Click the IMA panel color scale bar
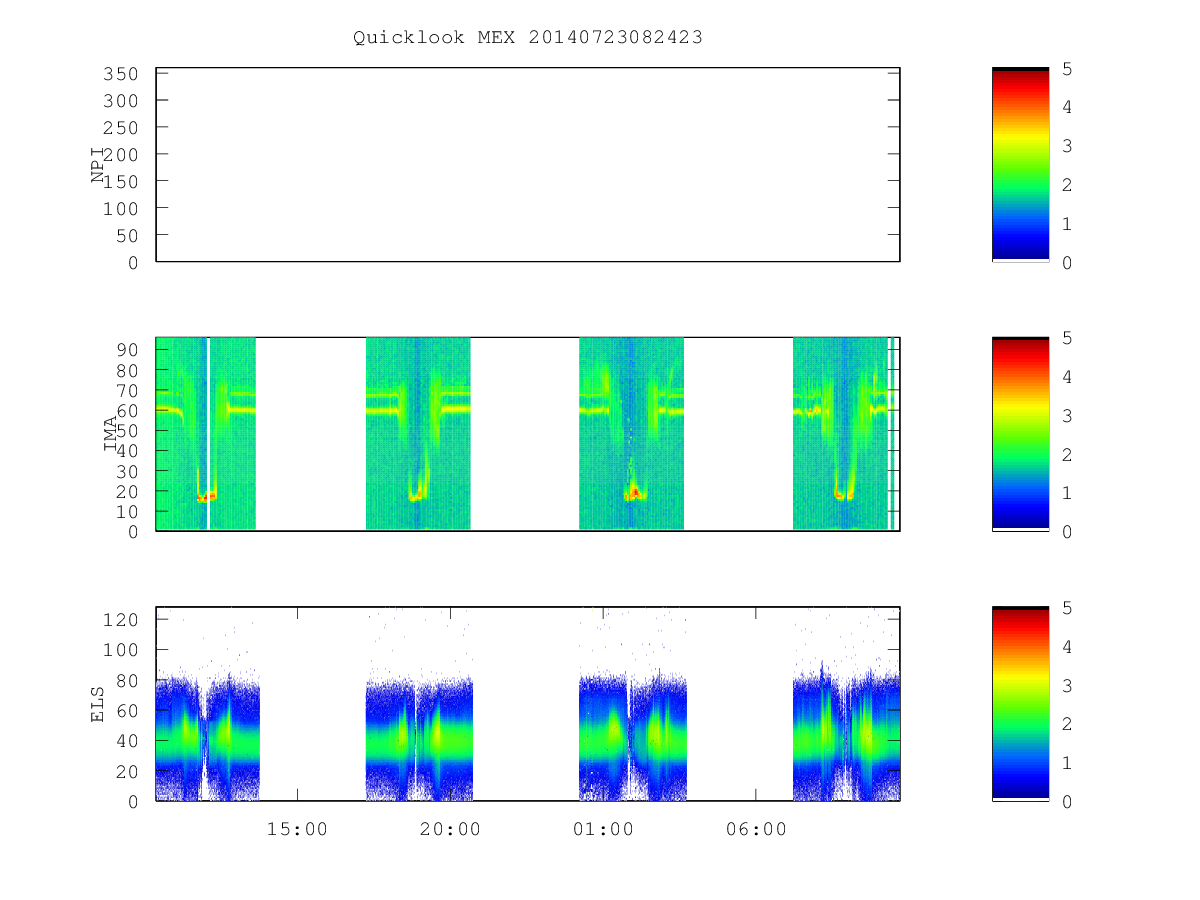This screenshot has height=900, width=1200. [x=1020, y=434]
